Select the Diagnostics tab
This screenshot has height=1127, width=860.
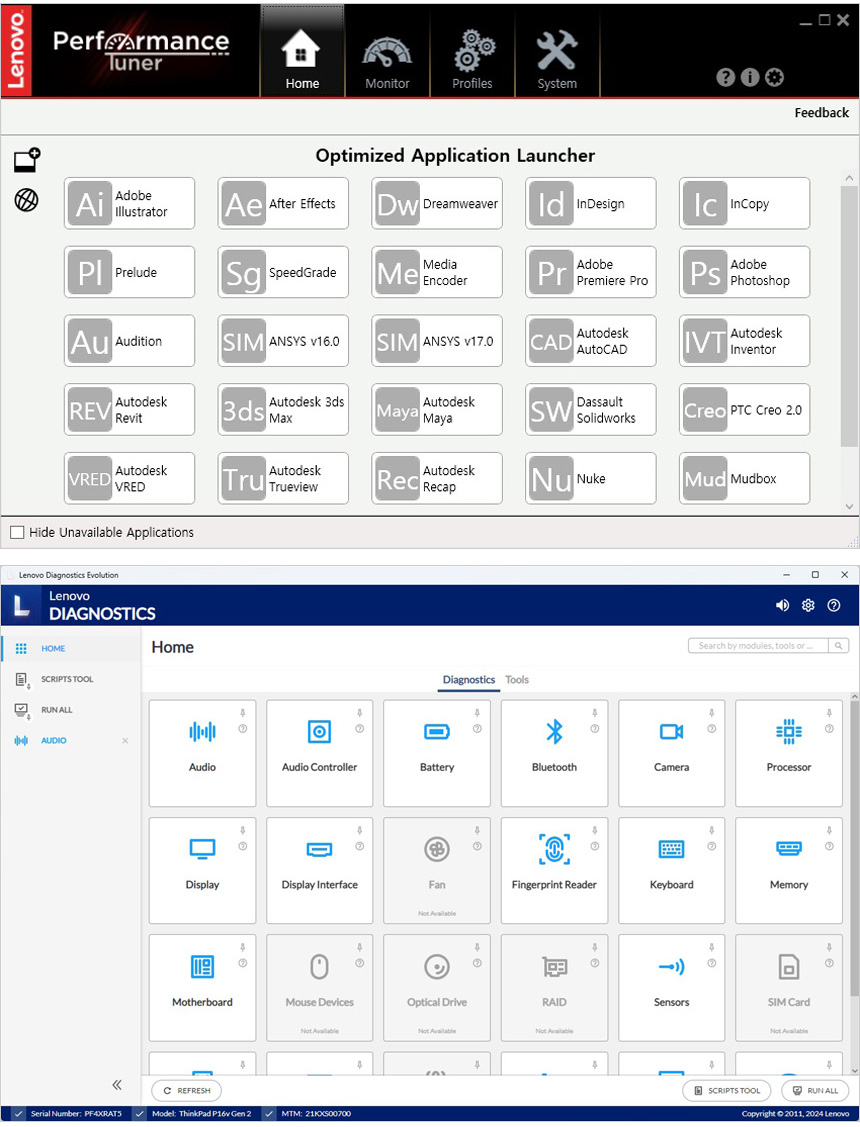tap(468, 680)
